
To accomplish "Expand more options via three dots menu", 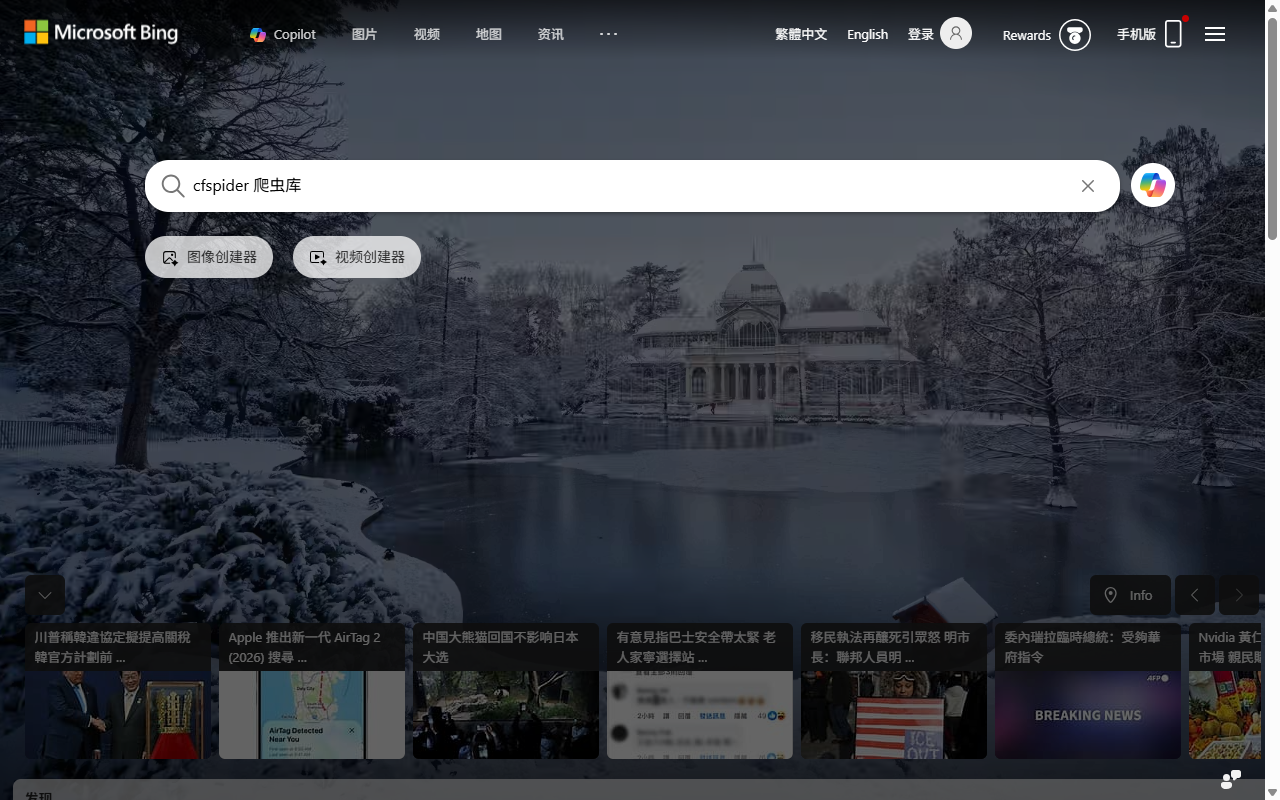I will click(608, 34).
